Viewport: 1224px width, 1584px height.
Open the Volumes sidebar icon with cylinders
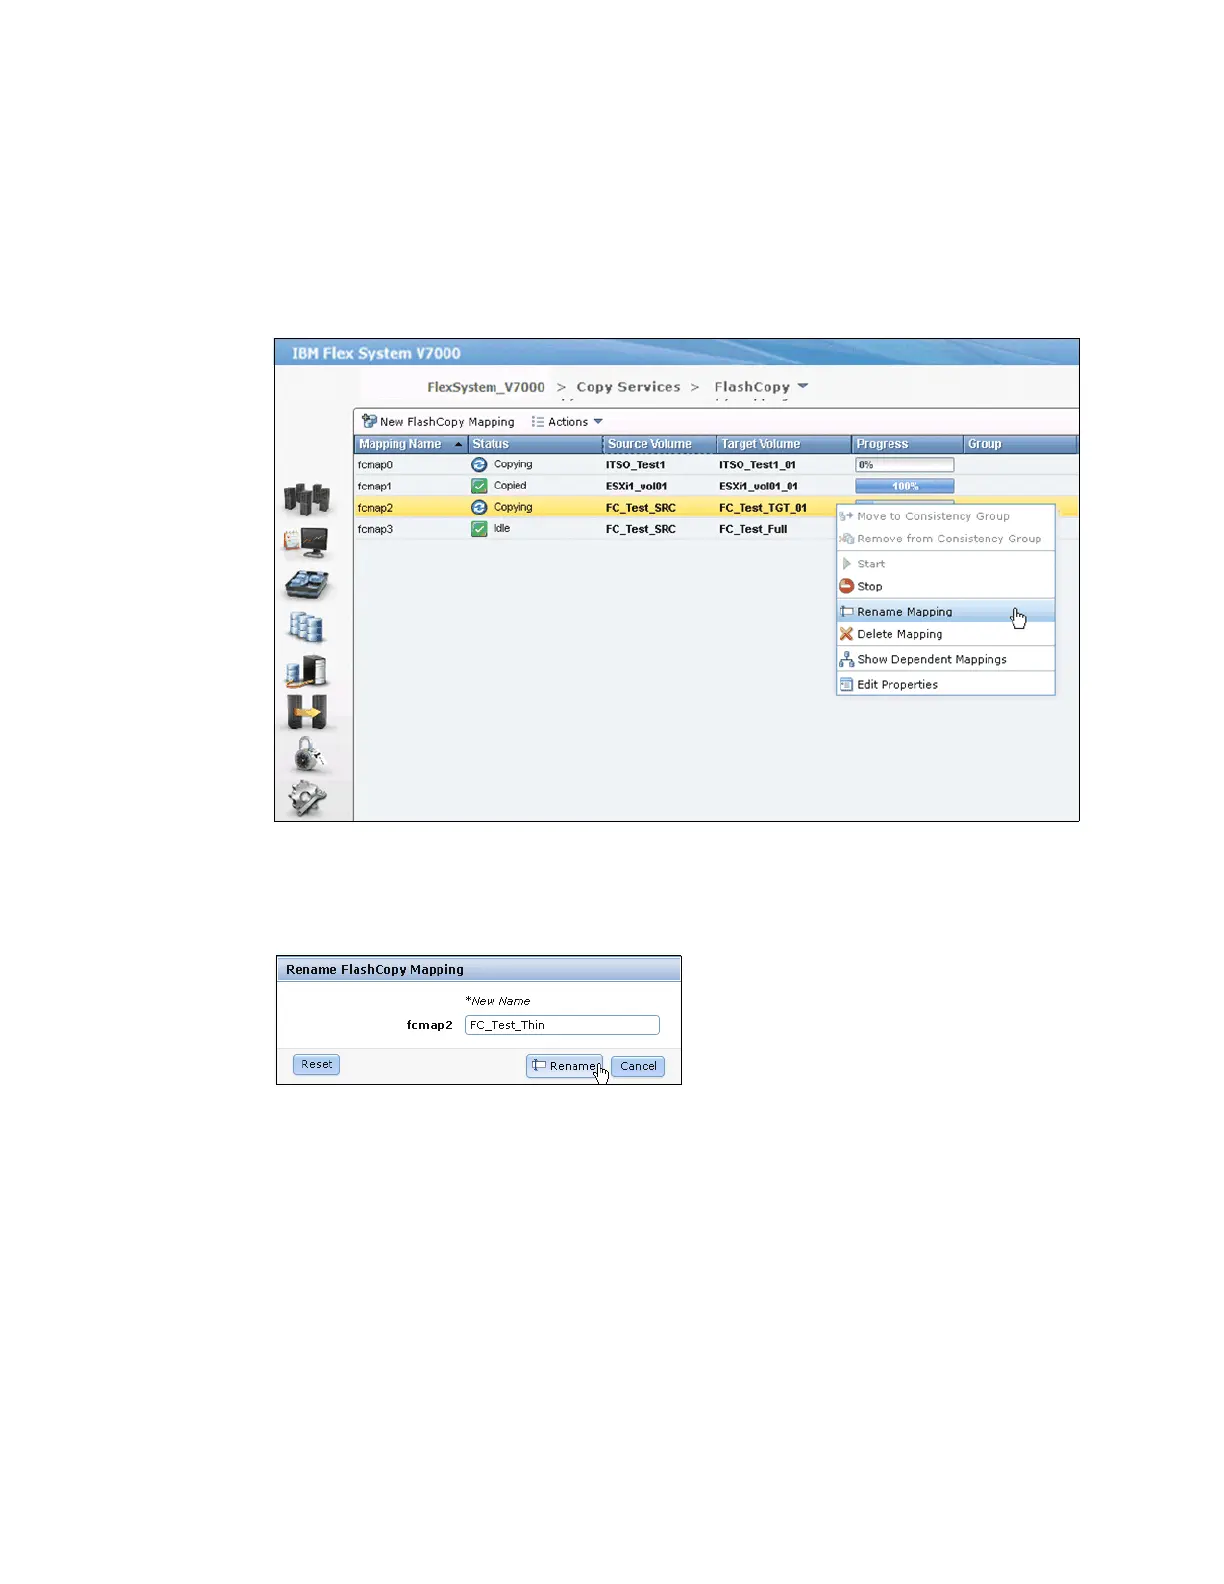[x=306, y=627]
